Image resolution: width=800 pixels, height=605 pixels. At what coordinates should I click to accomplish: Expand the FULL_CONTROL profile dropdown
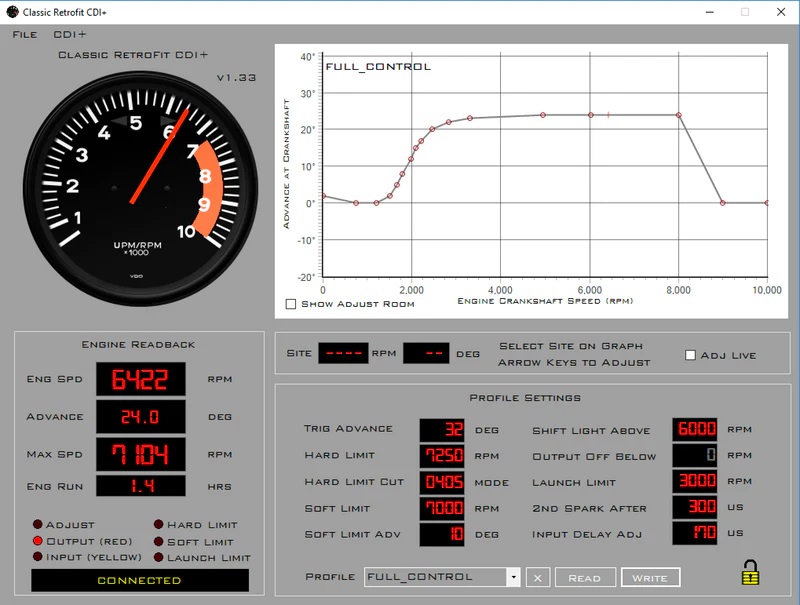[x=513, y=577]
